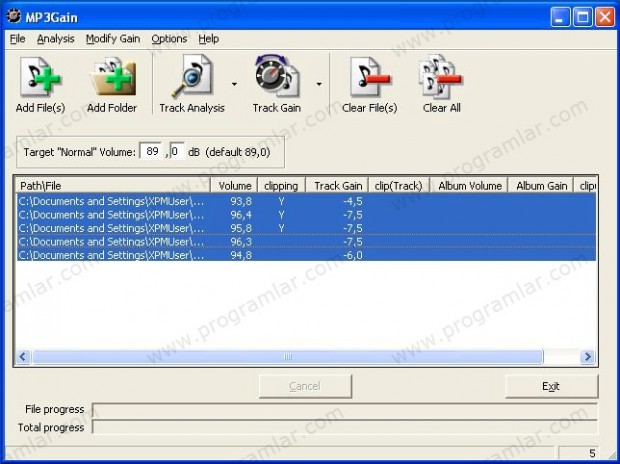Click the greyed-out Cancel button
Image resolution: width=620 pixels, height=464 pixels.
coord(305,386)
